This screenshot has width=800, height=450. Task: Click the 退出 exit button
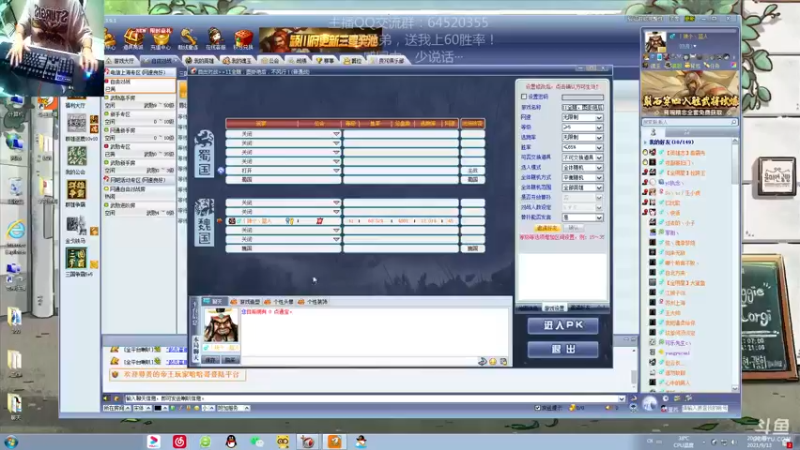[563, 349]
